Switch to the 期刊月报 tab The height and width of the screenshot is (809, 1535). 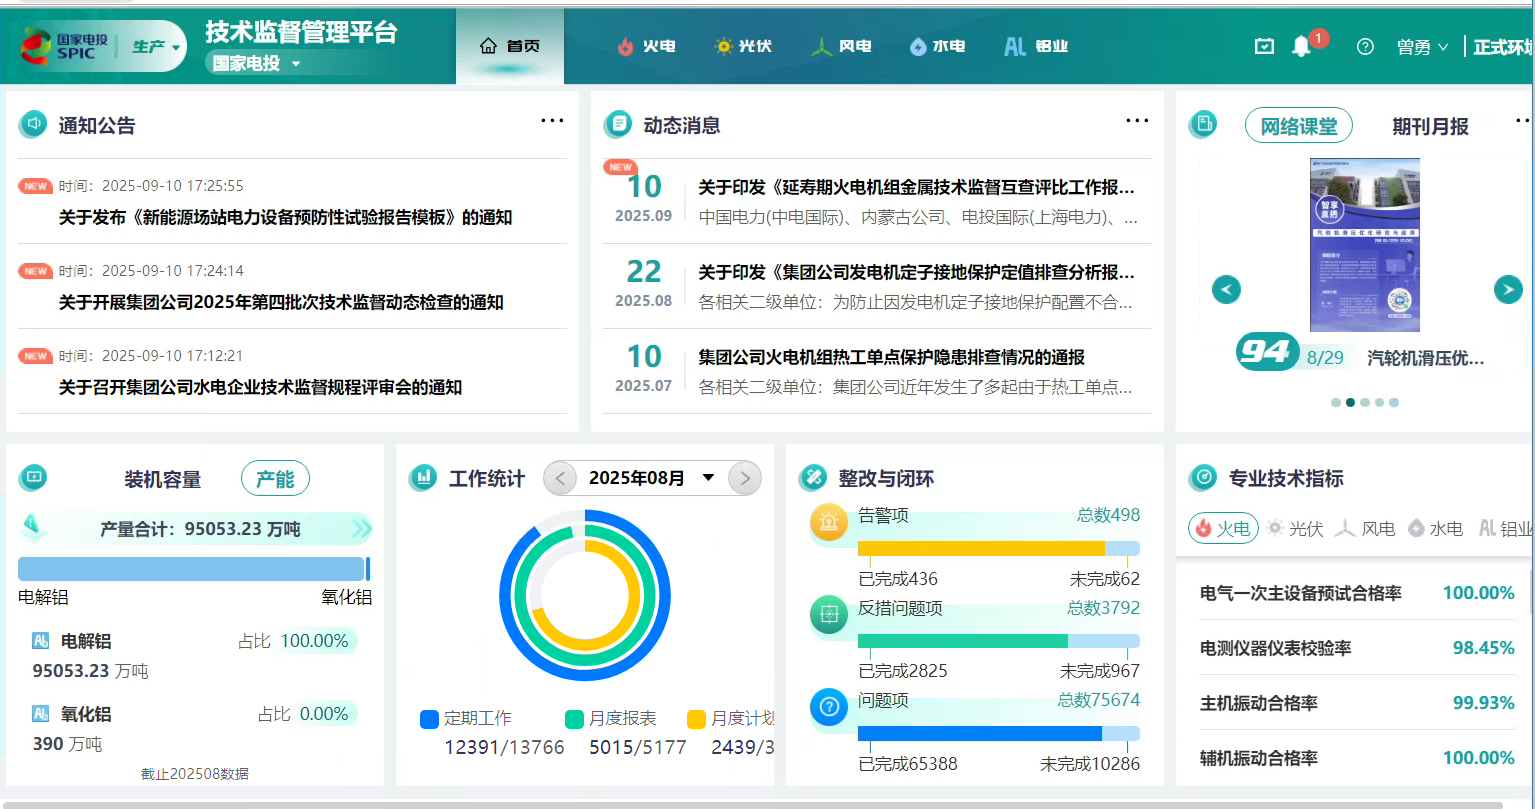click(x=1430, y=126)
